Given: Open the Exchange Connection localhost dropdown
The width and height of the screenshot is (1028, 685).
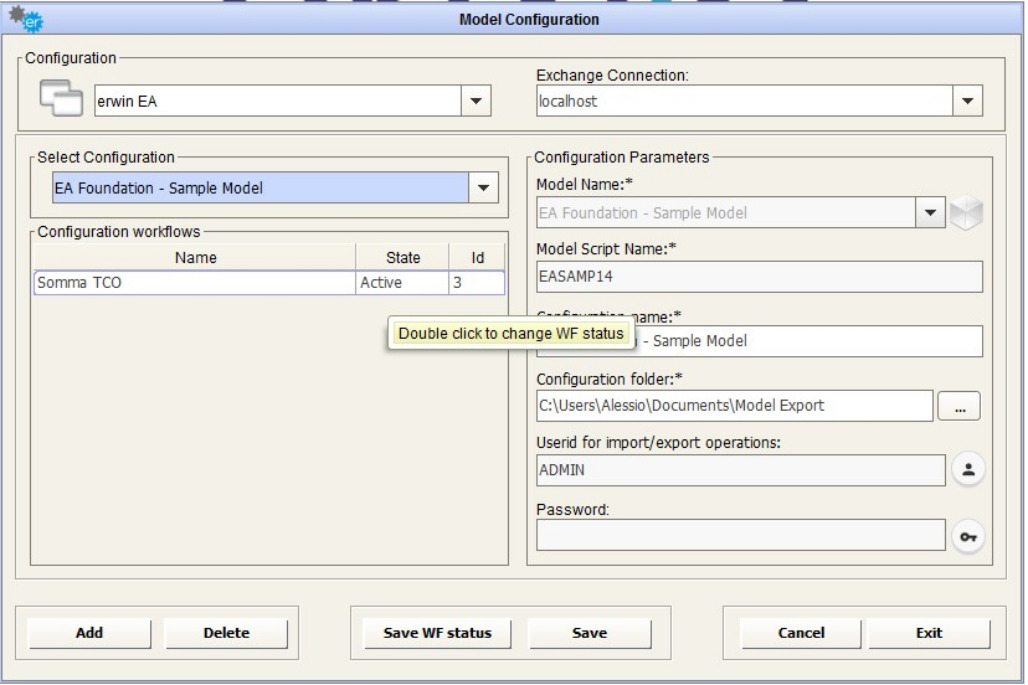Looking at the screenshot, I should (x=966, y=100).
